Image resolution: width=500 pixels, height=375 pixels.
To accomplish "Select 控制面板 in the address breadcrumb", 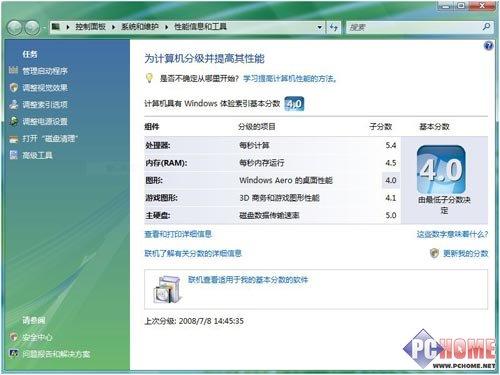I will (x=90, y=27).
